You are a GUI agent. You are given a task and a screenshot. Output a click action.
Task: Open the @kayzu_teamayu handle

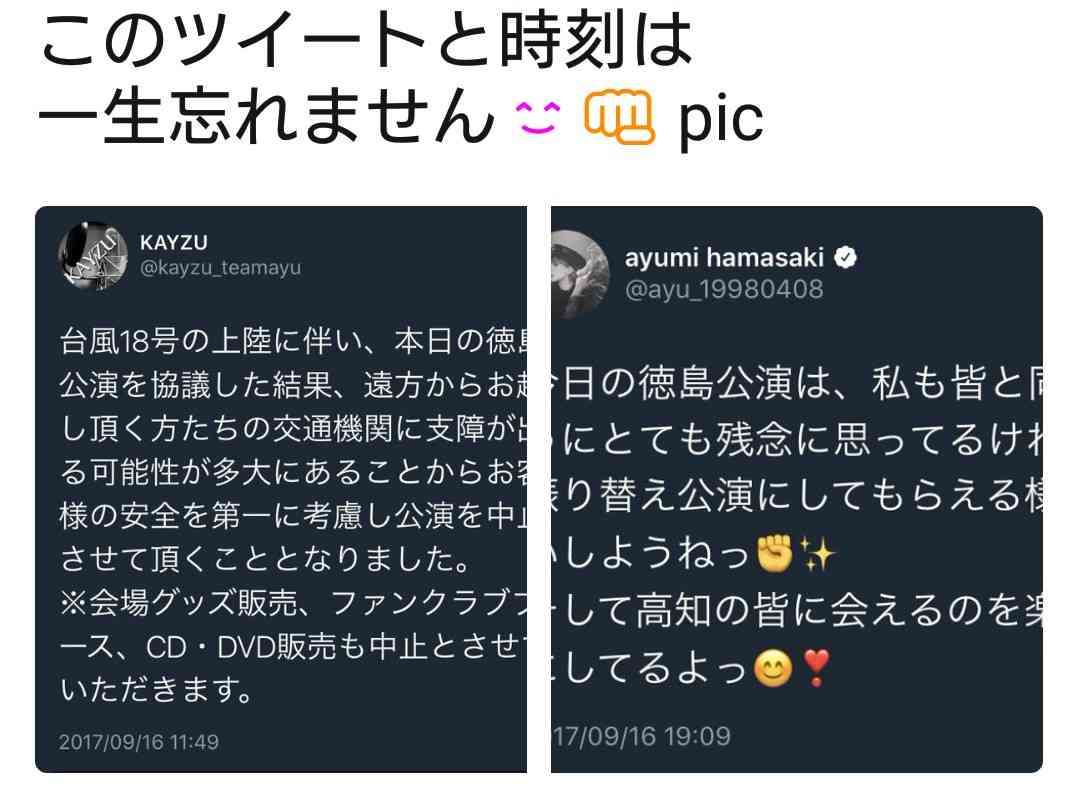tap(220, 268)
